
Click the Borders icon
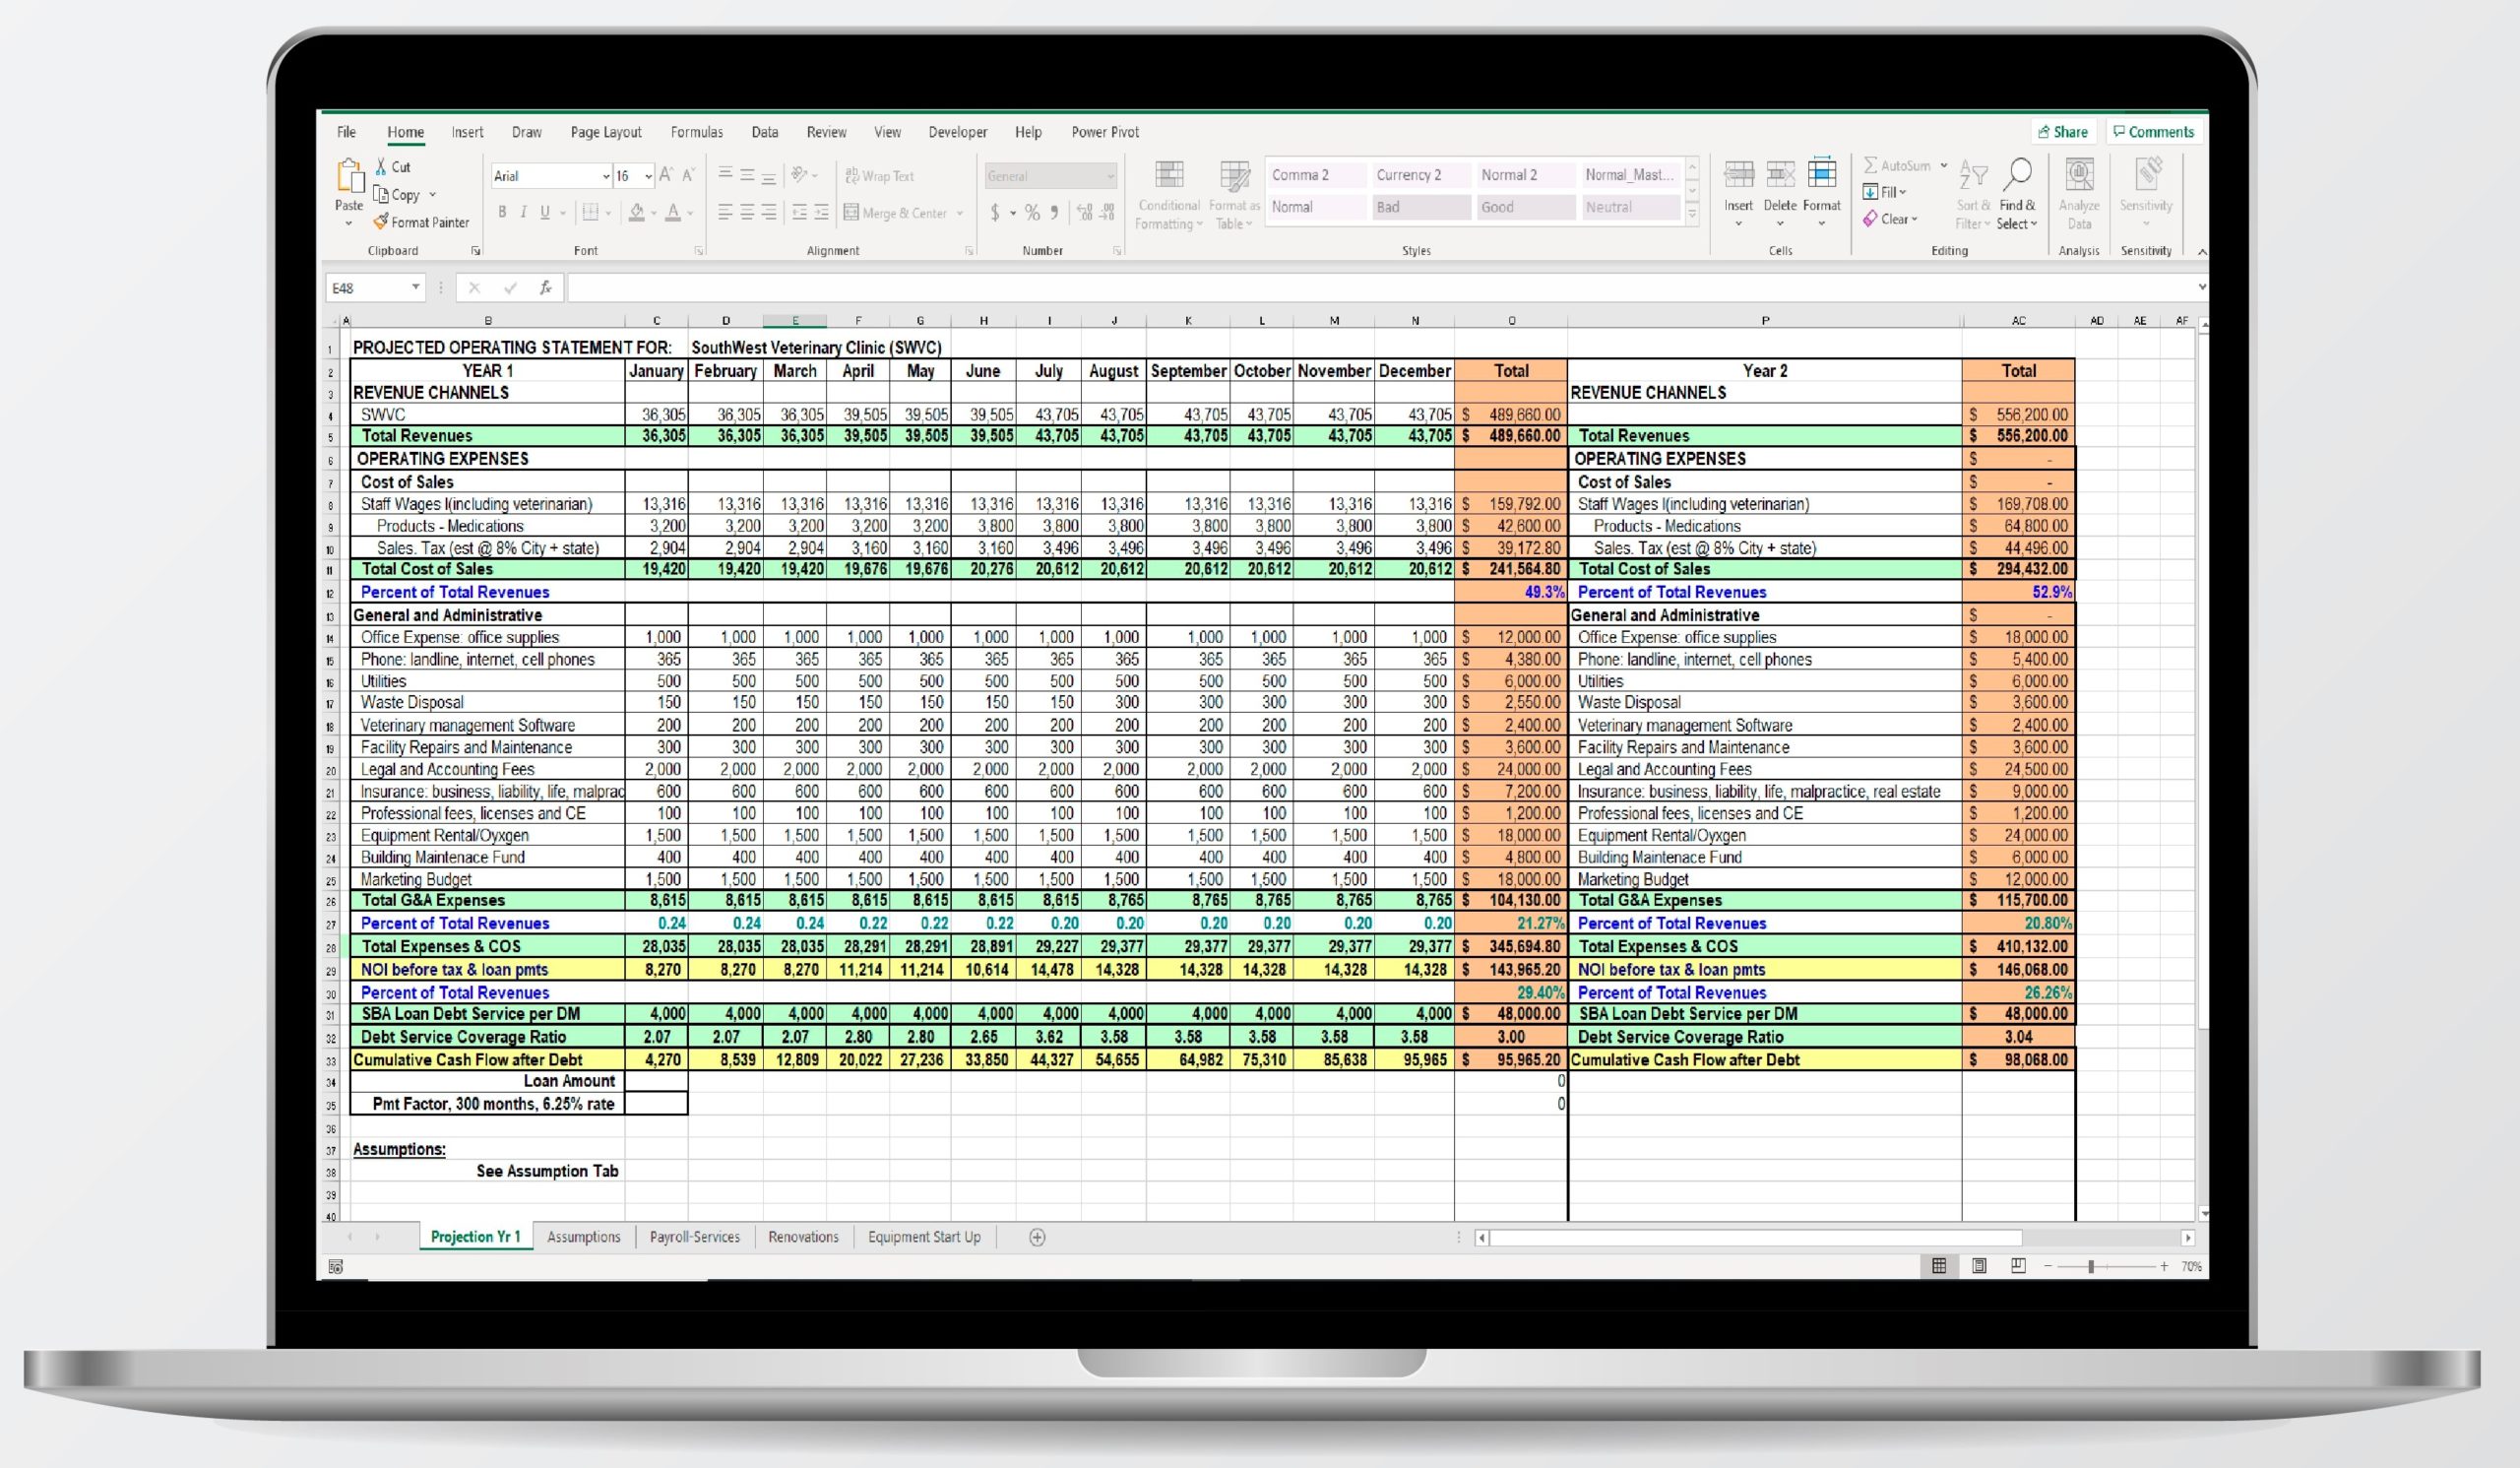point(591,212)
